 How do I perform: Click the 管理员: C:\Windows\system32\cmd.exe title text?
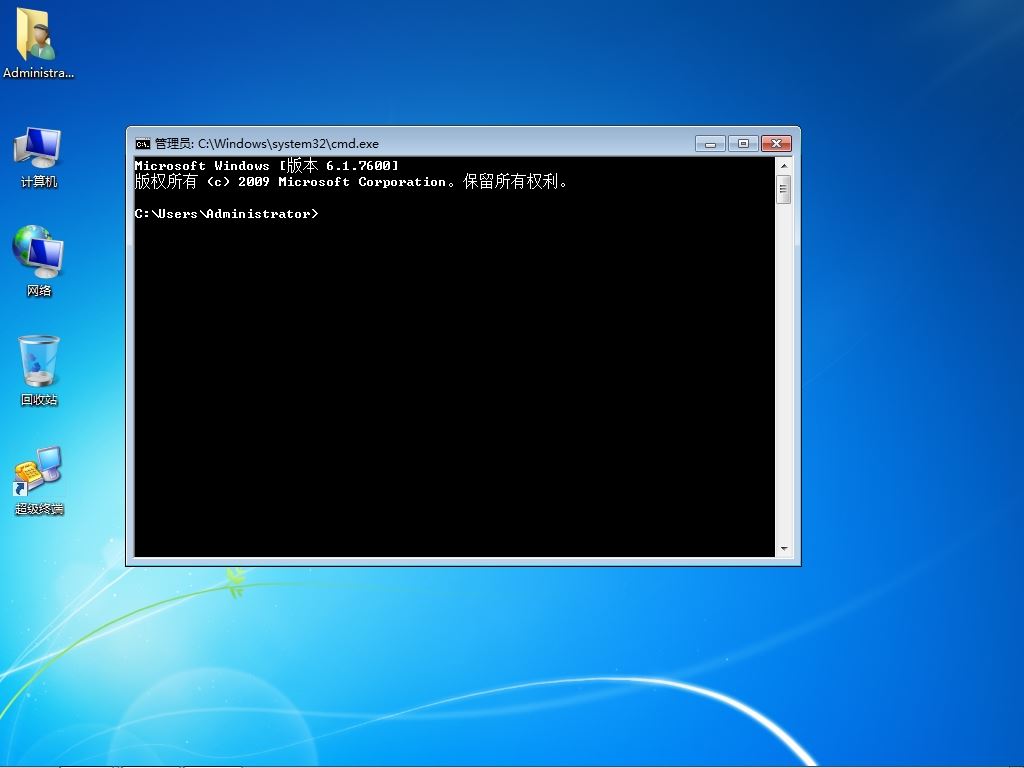[x=266, y=144]
